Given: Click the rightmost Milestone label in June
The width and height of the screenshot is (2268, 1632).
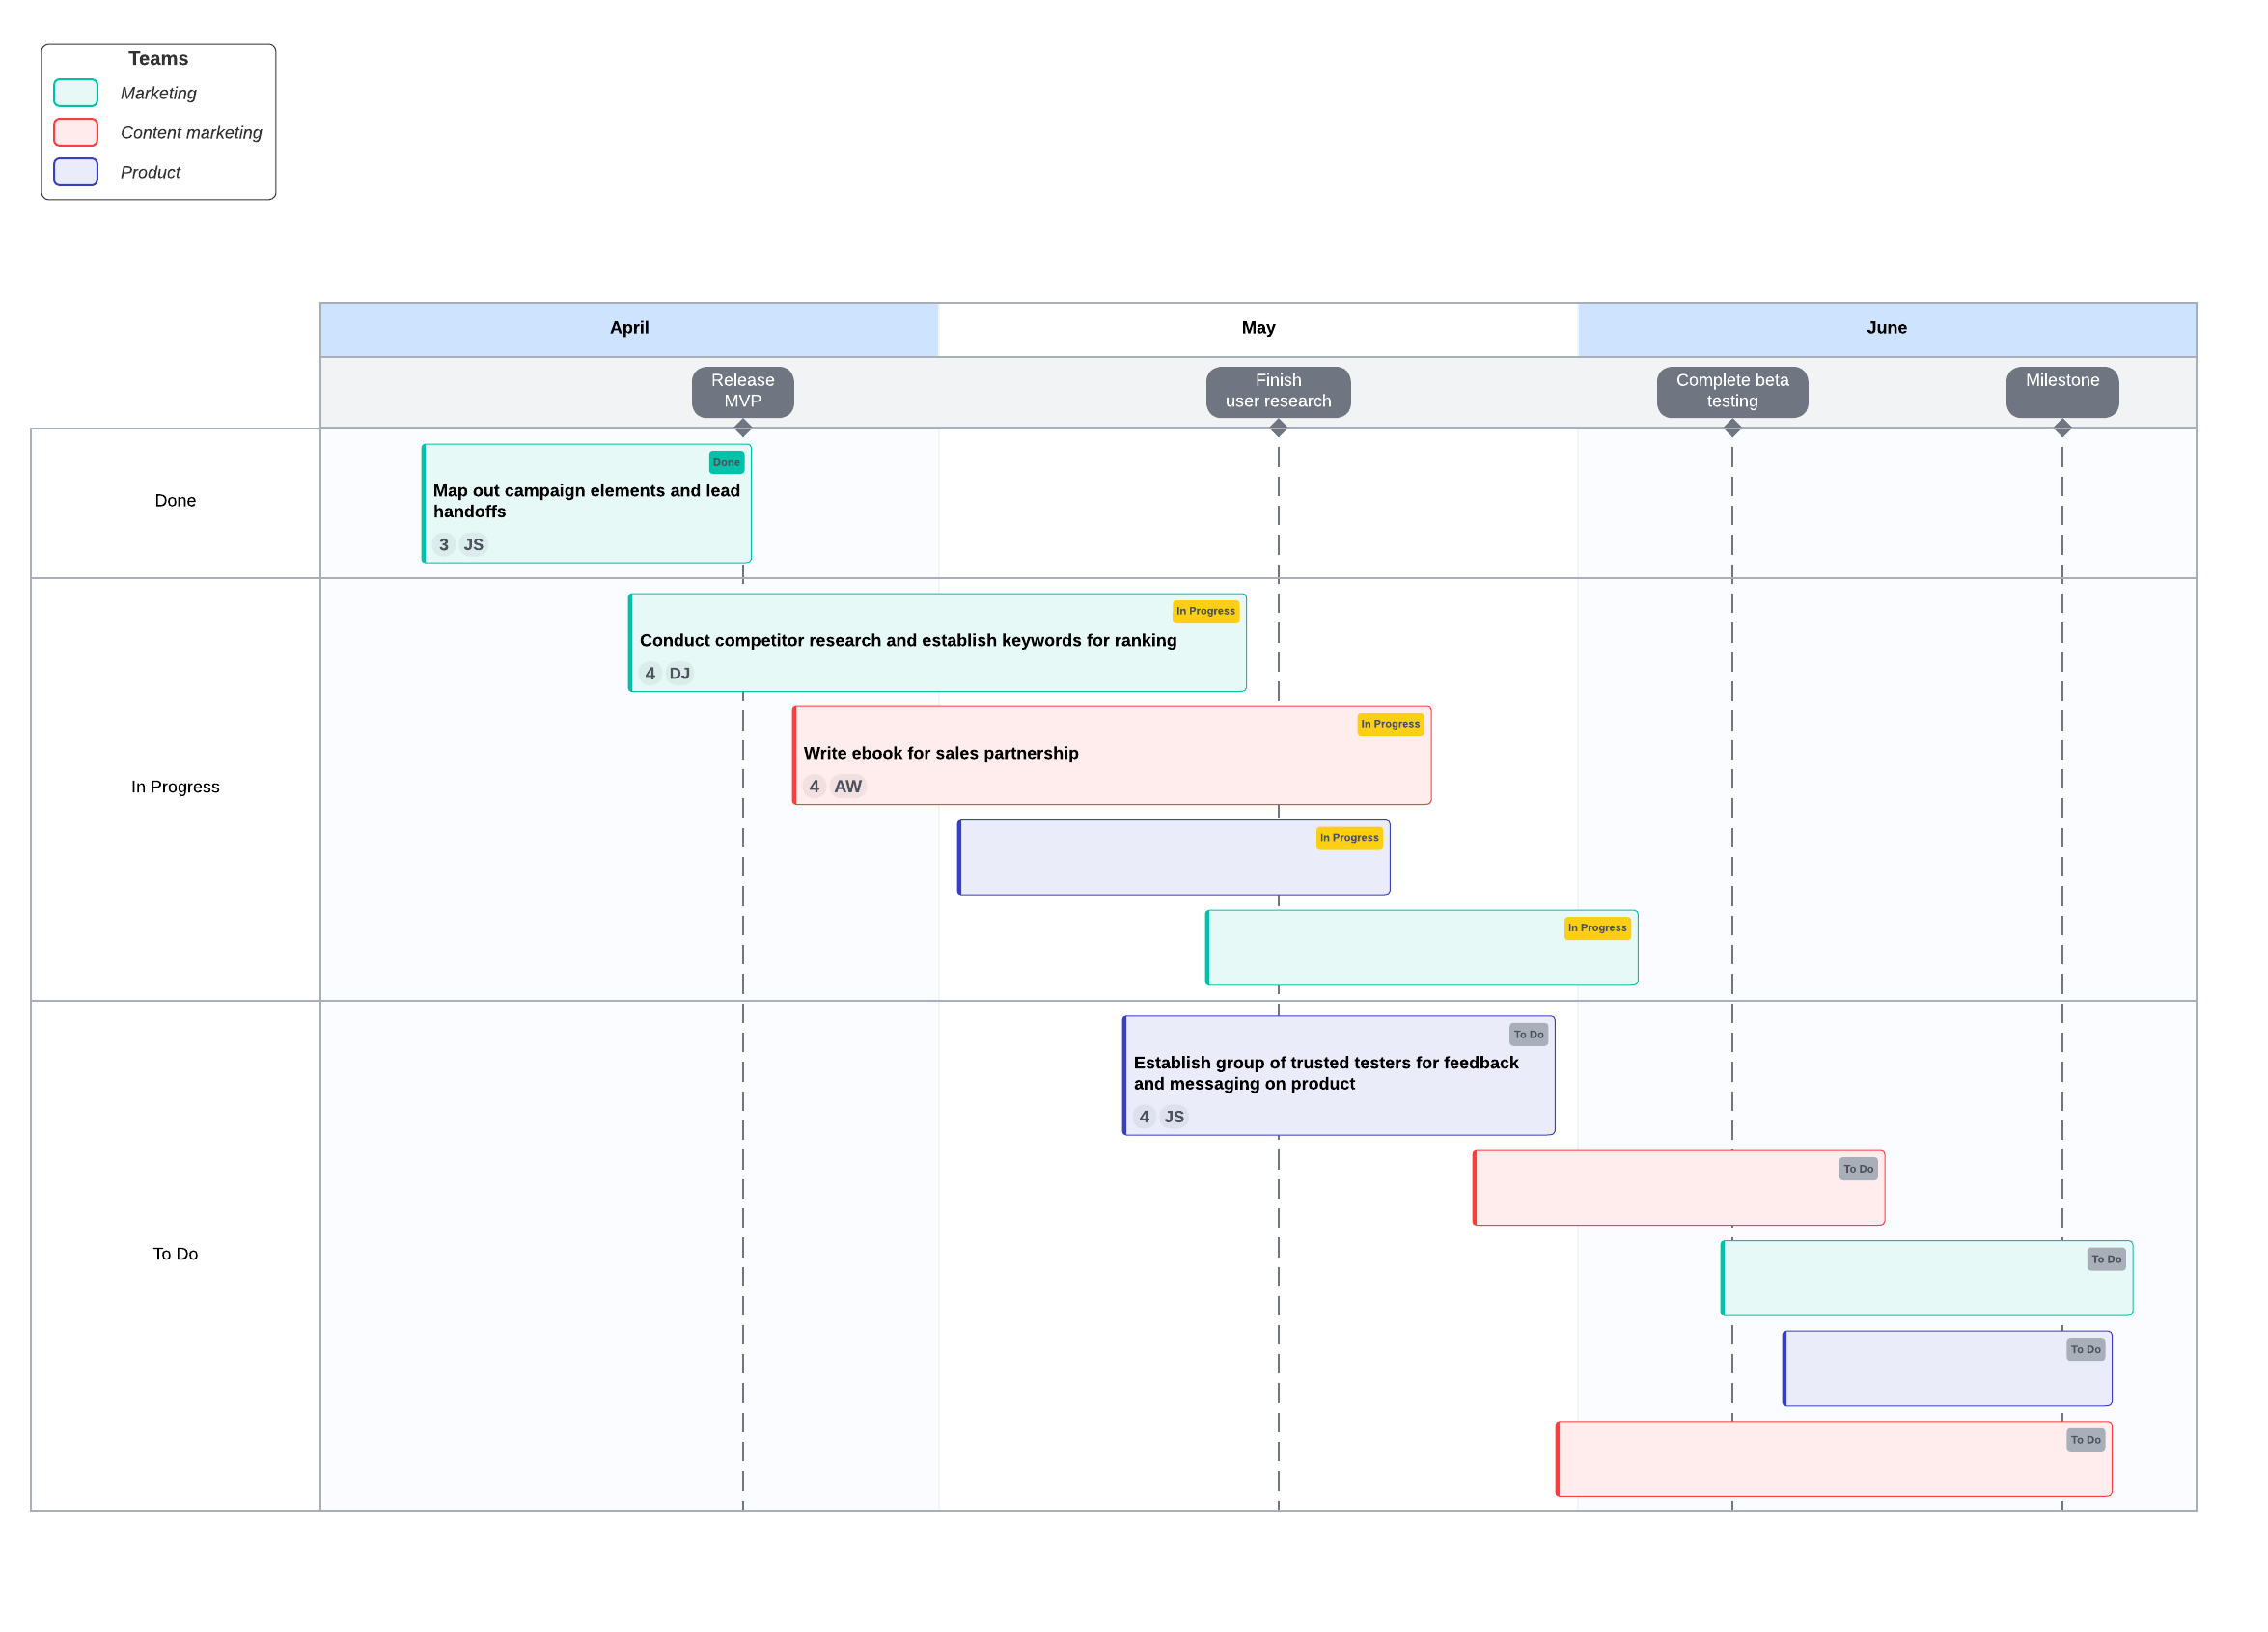Looking at the screenshot, I should [x=2062, y=391].
